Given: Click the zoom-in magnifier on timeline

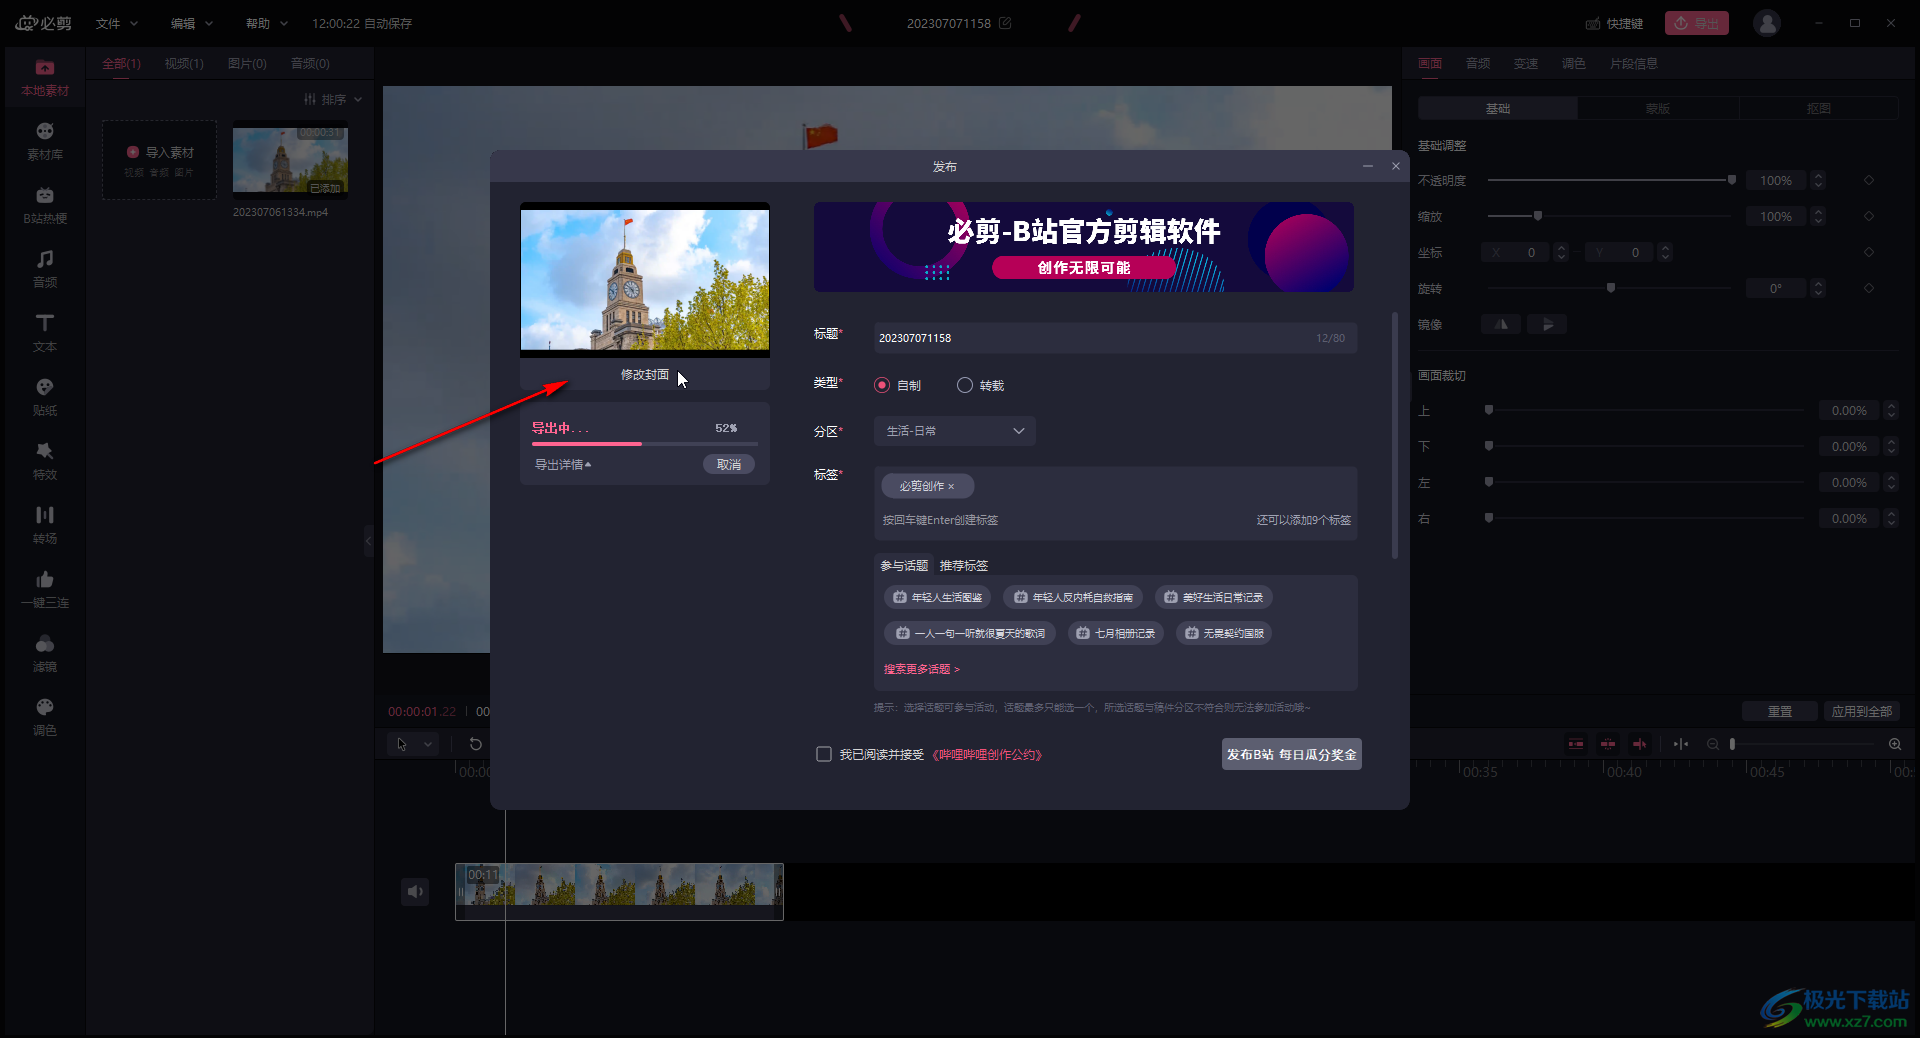Looking at the screenshot, I should coord(1895,744).
